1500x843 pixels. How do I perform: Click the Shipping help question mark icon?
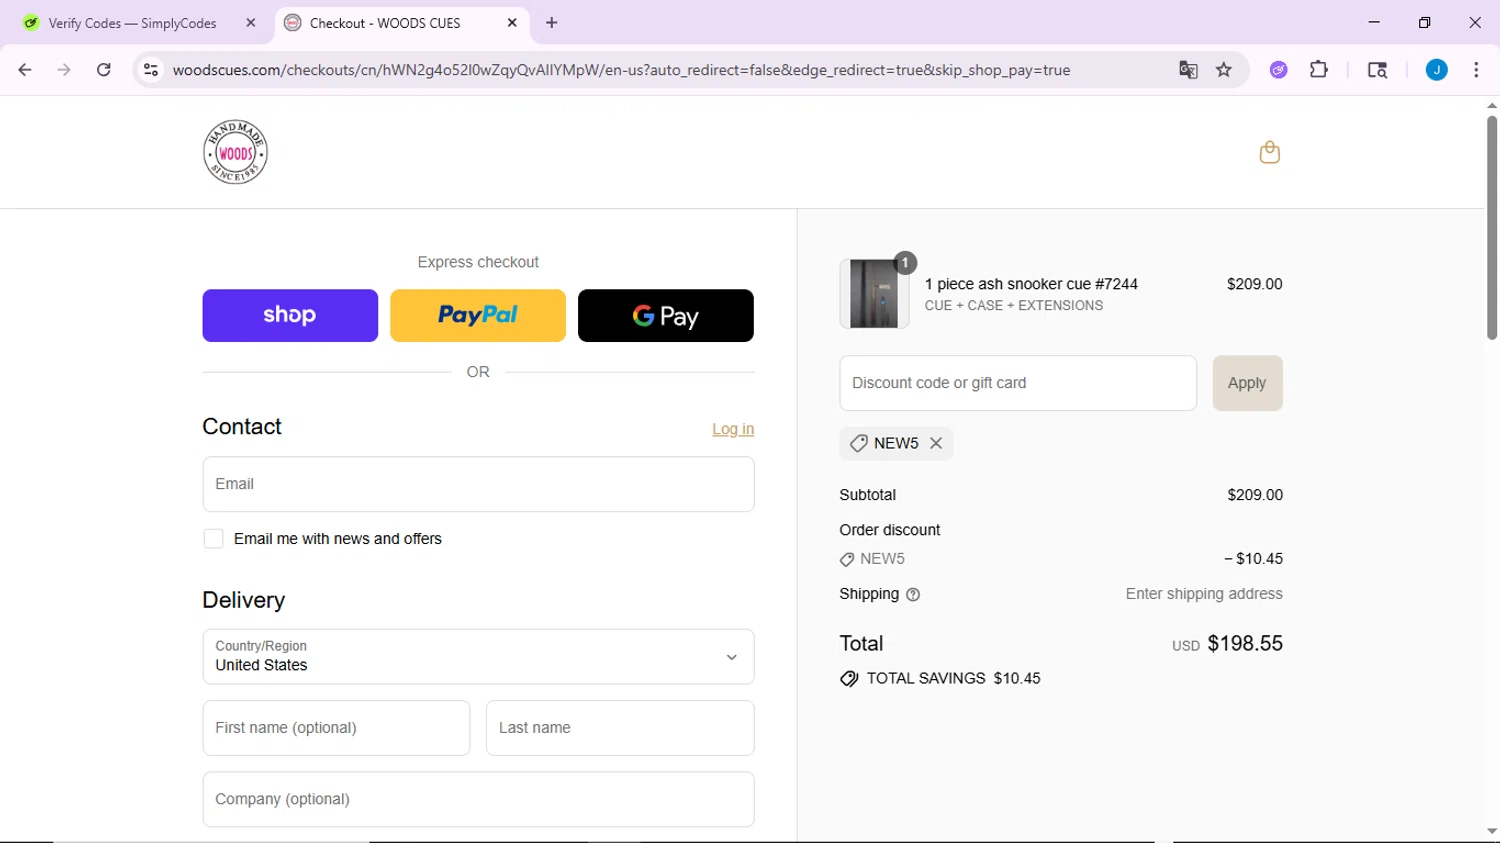click(x=913, y=594)
